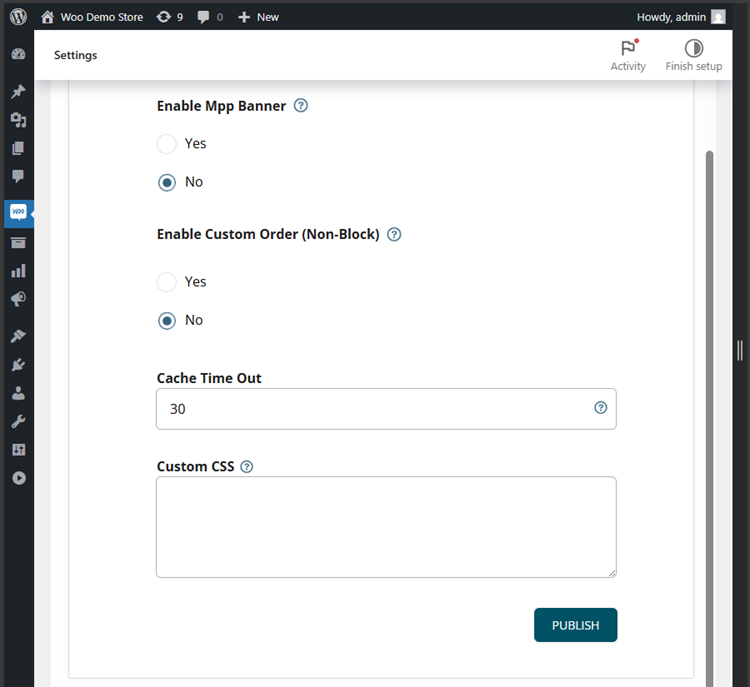Image resolution: width=750 pixels, height=687 pixels.
Task: Click into the Cache Time Out field
Action: pos(375,409)
